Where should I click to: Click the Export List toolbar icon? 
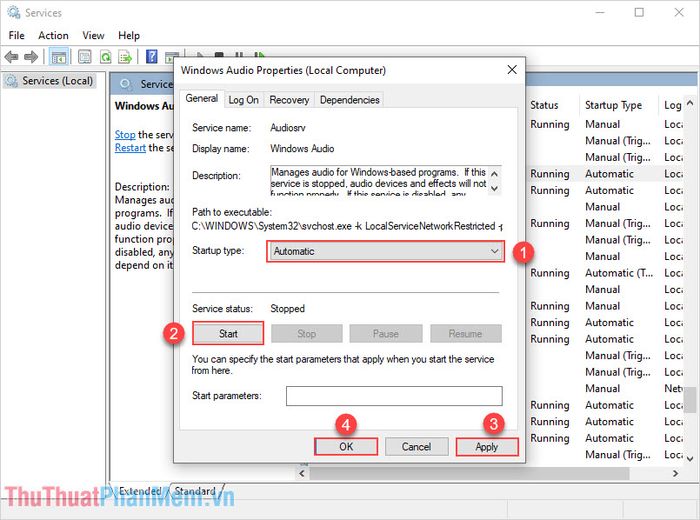[125, 57]
